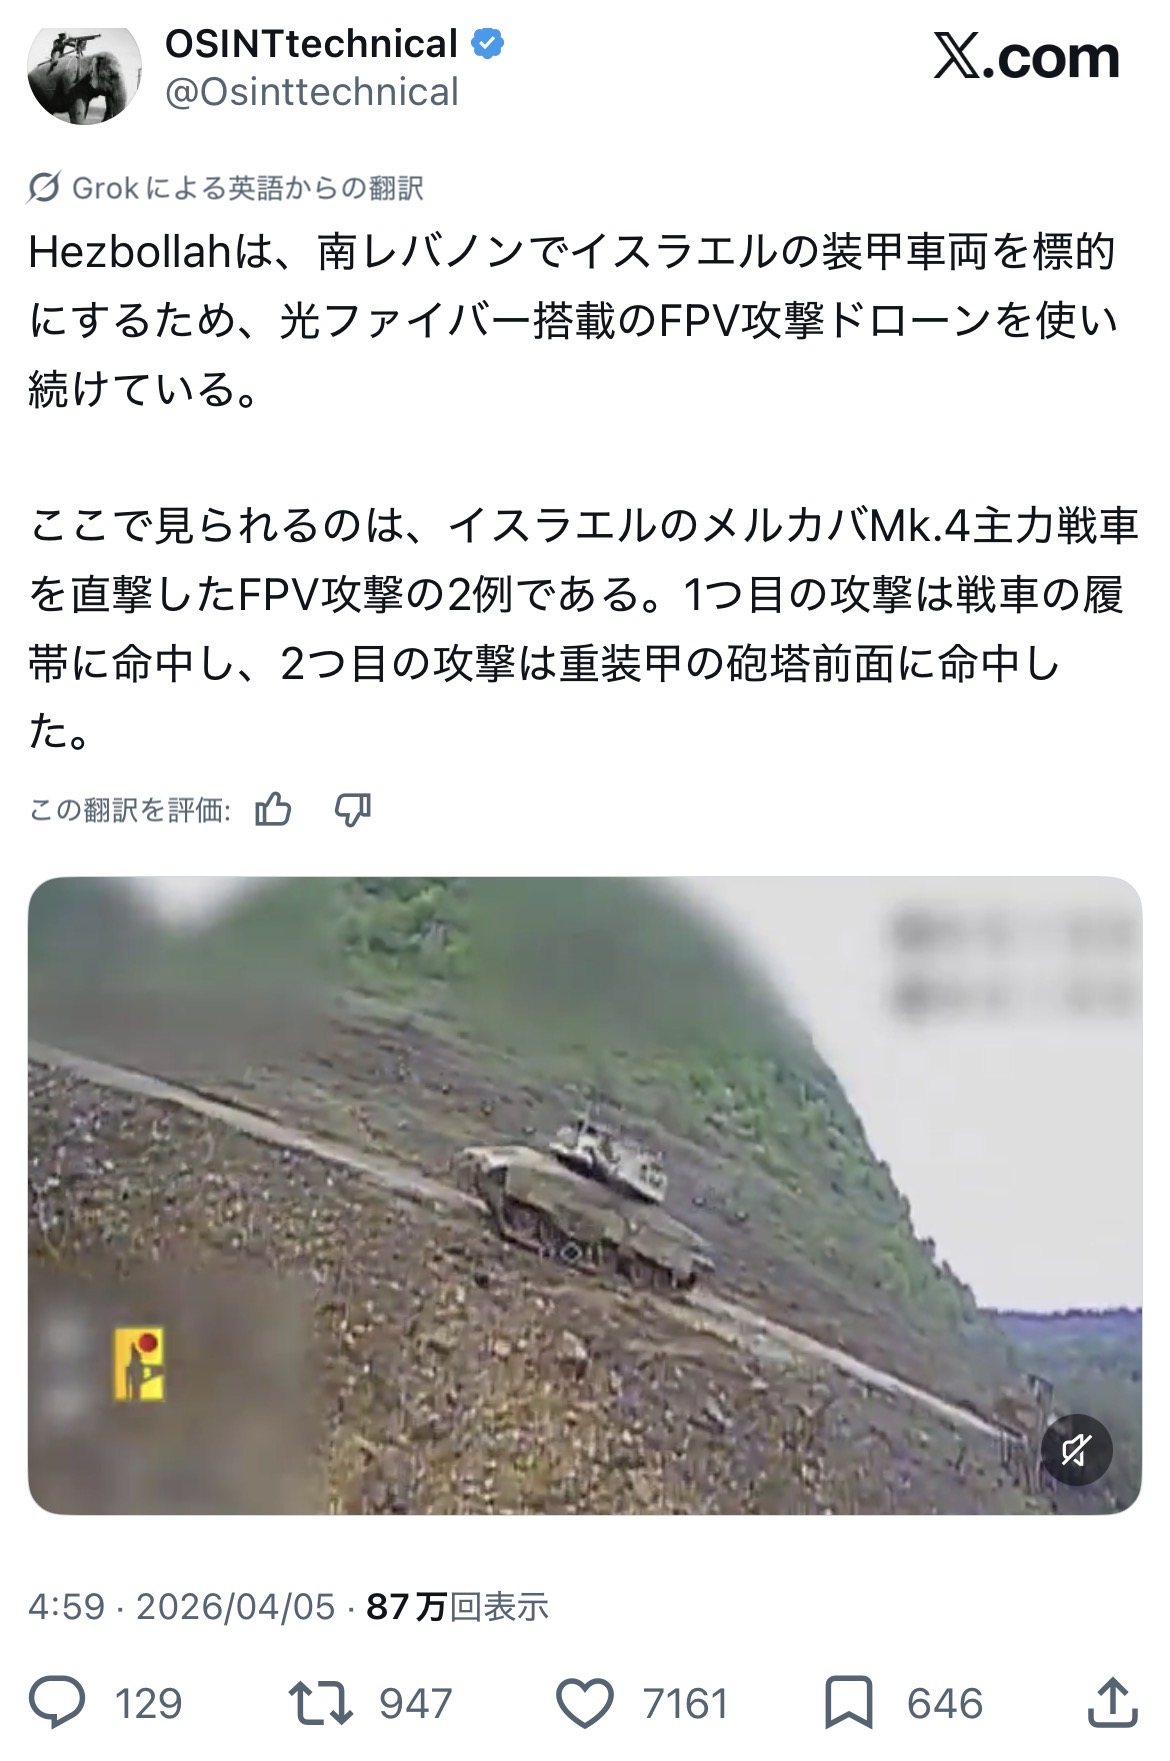Tap the share upload icon

coord(1112,1703)
